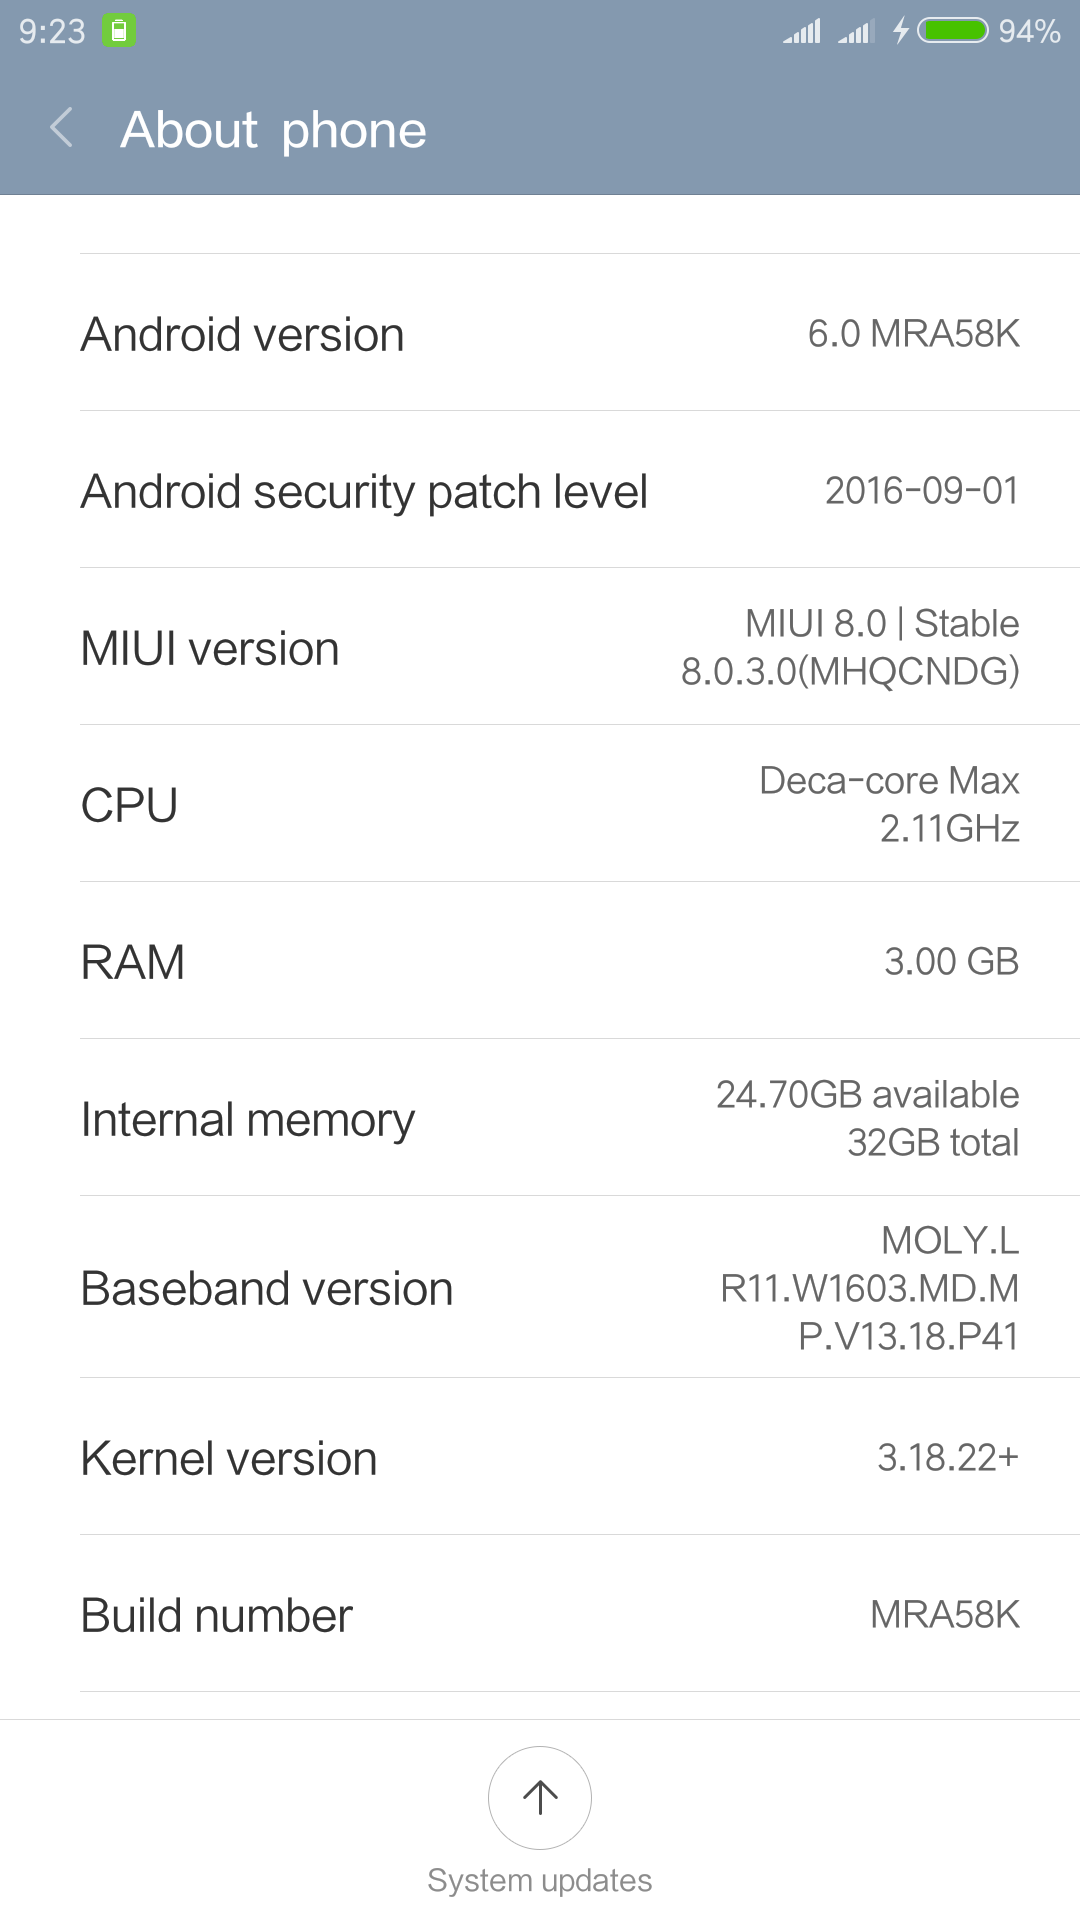Screen dimensions: 1080x1920
Task: Tap the charging lightning bolt icon
Action: (900, 31)
